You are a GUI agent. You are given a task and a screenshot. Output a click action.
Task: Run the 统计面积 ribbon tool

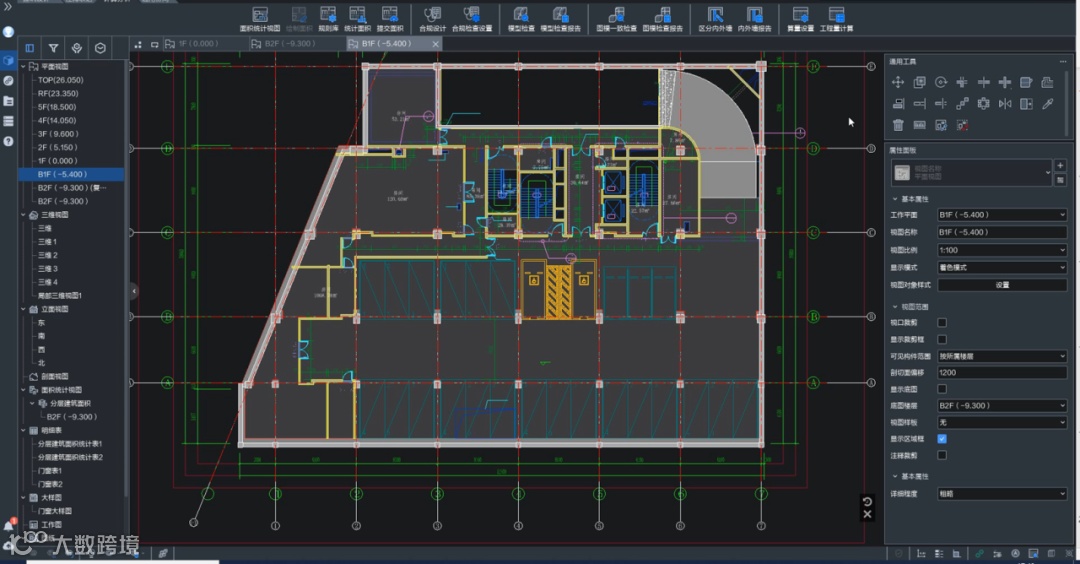pyautogui.click(x=357, y=19)
